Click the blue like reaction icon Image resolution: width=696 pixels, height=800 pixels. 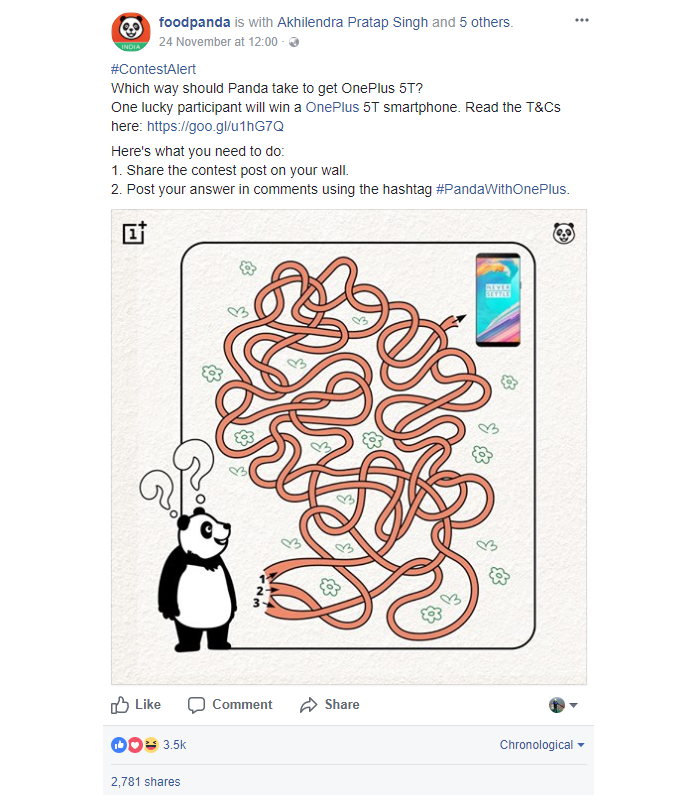pos(118,745)
